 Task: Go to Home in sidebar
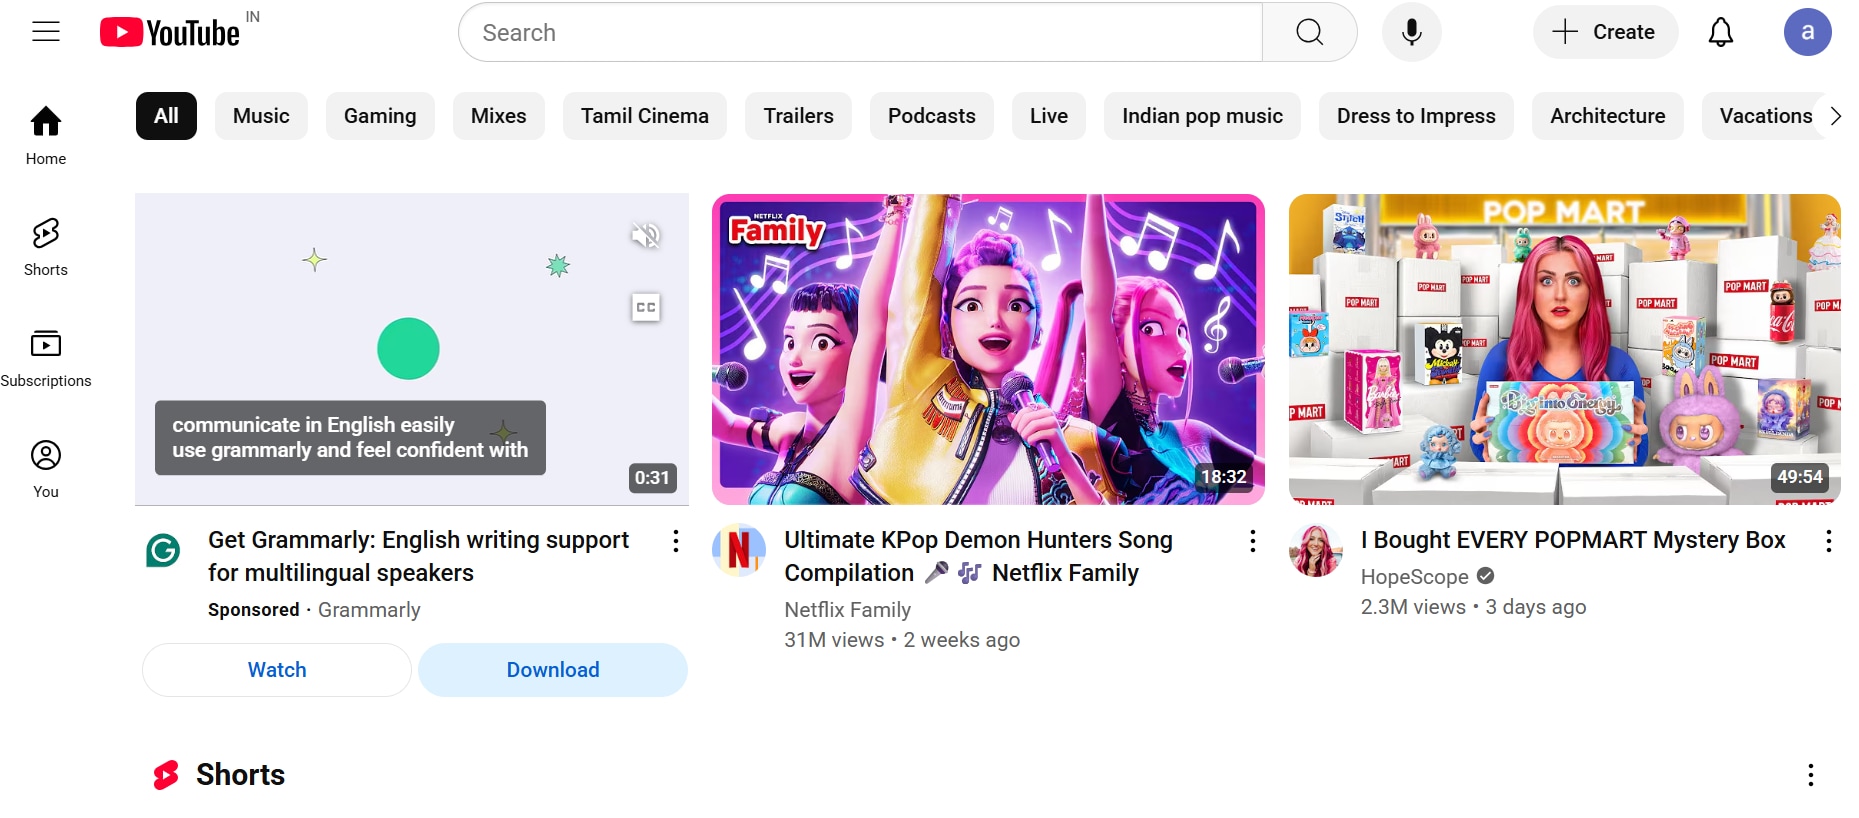tap(46, 136)
